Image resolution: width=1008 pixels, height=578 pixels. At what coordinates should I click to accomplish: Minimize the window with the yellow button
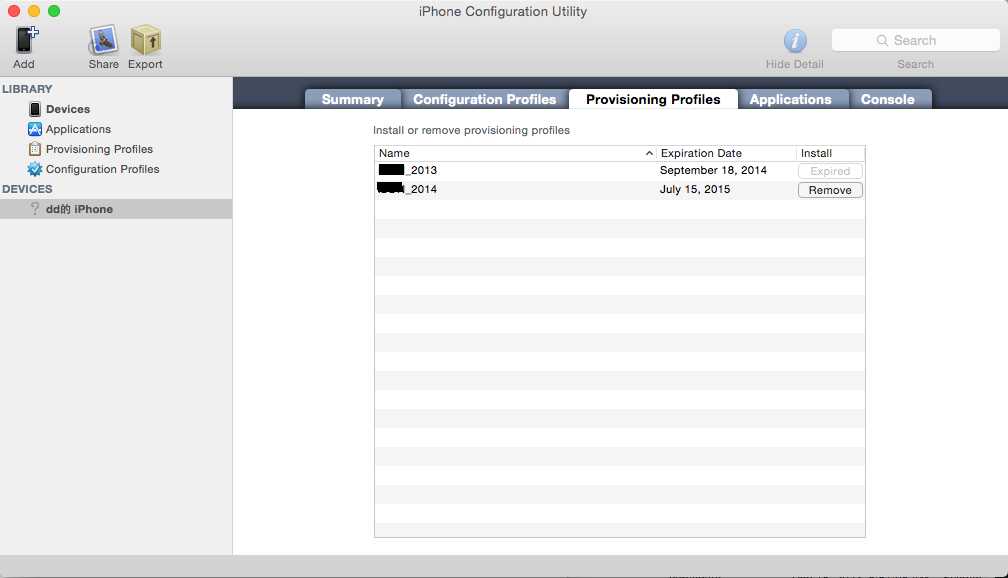click(x=34, y=11)
